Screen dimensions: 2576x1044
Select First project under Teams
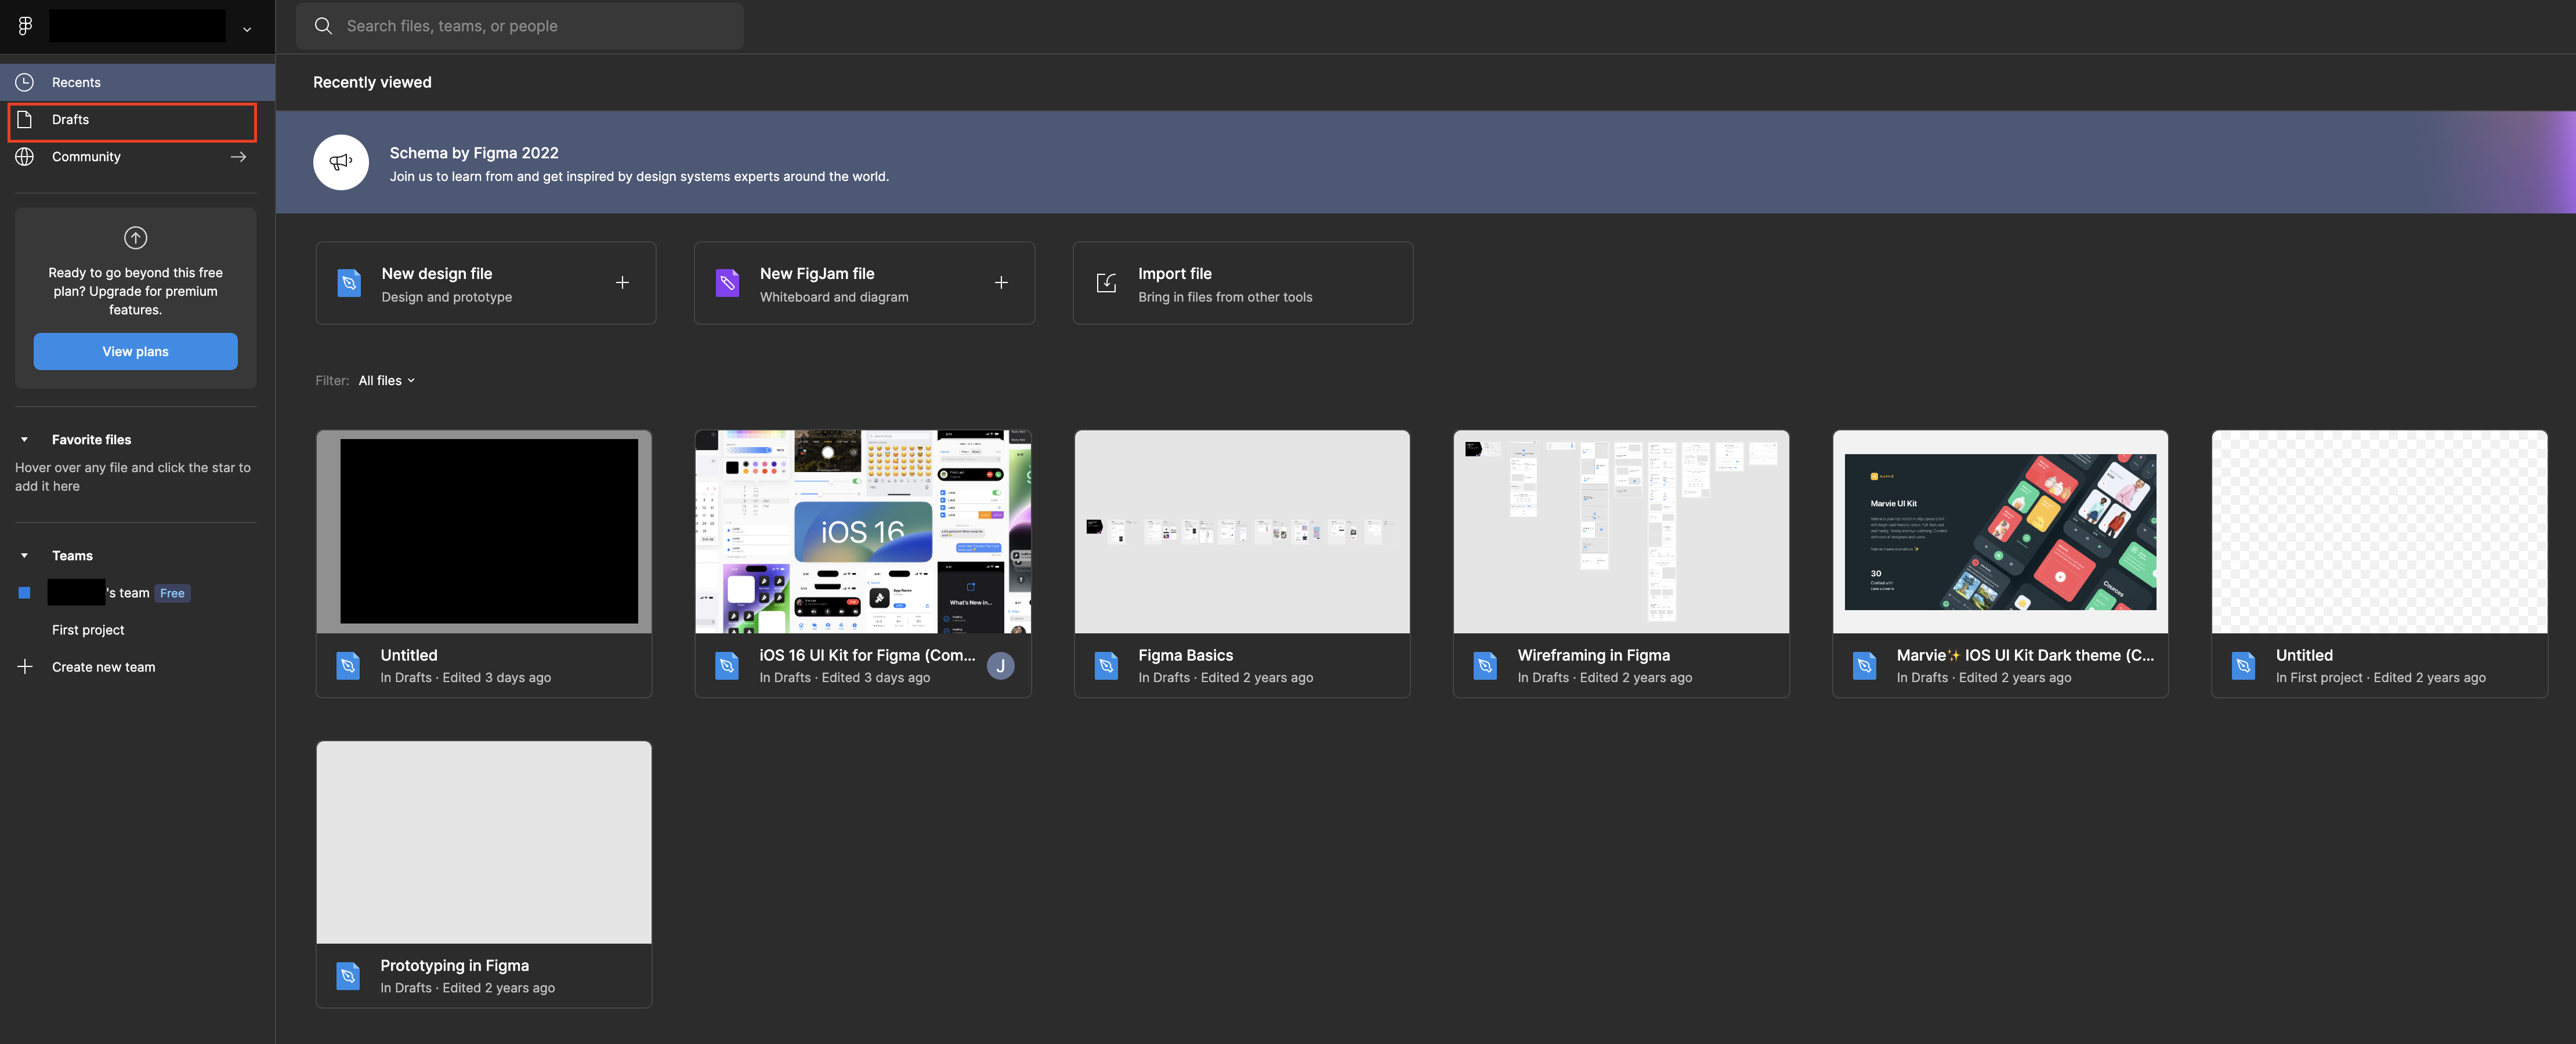pos(88,630)
